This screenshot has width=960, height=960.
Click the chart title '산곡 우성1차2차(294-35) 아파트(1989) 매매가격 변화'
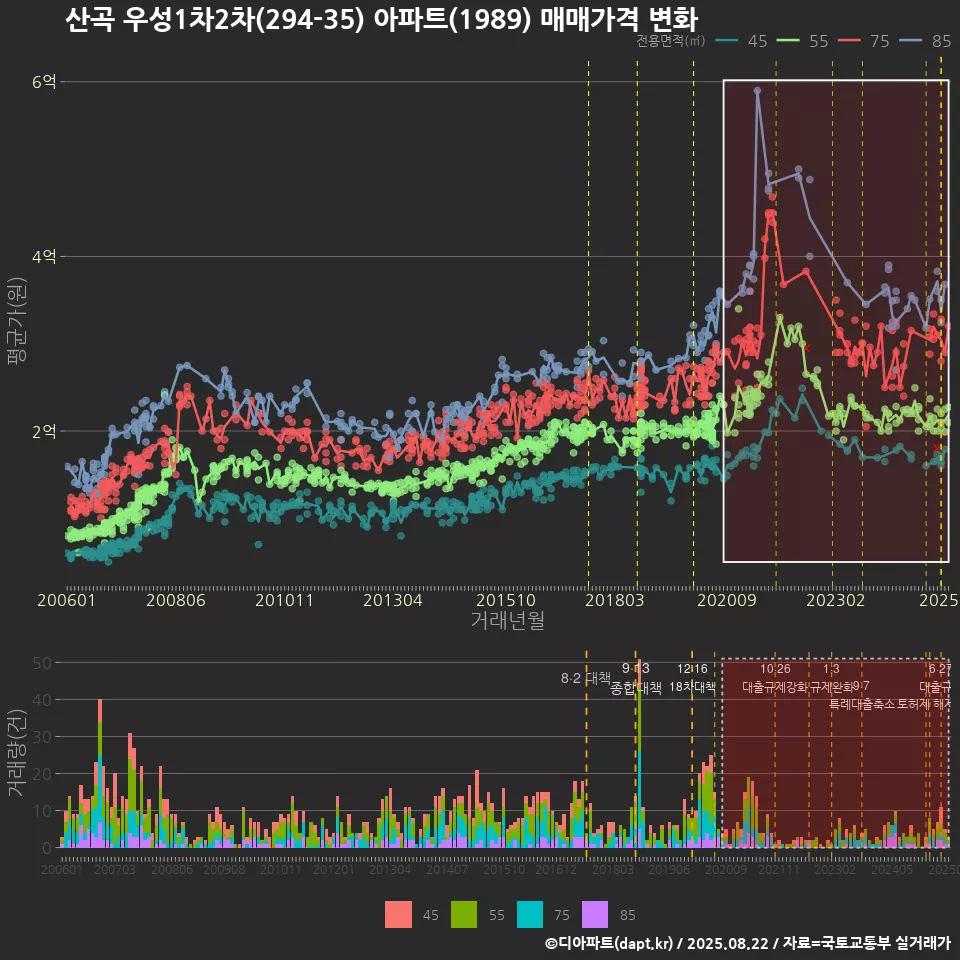tap(381, 19)
